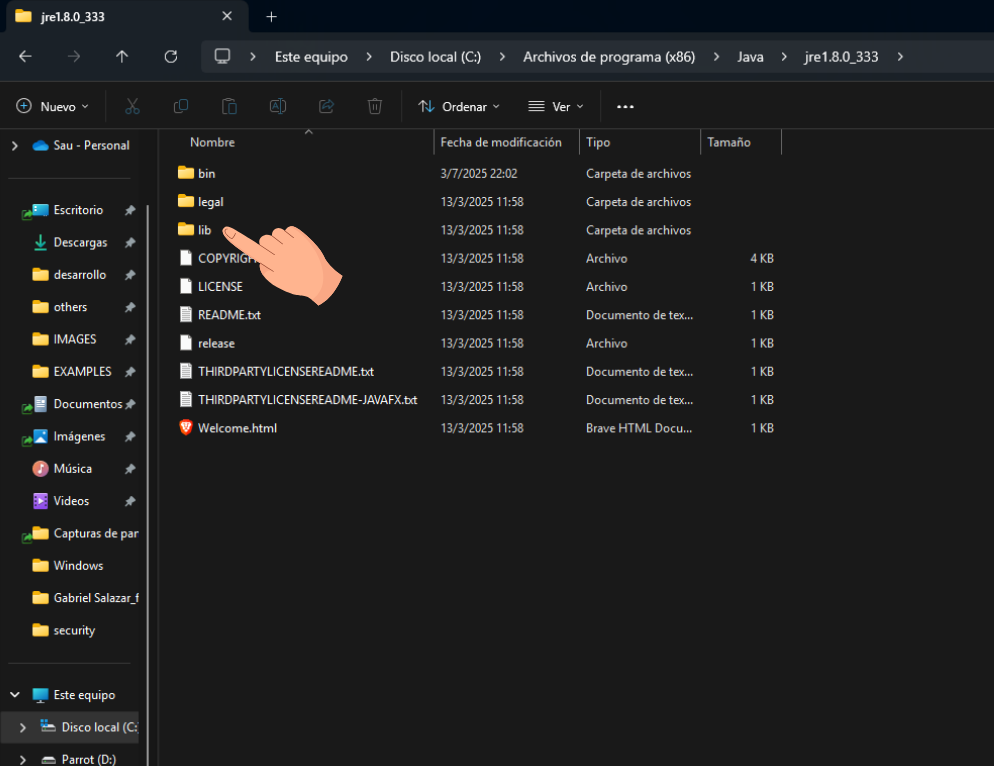Click the computer monitor icon in address bar
Viewport: 994px width, 766px height.
(x=222, y=56)
